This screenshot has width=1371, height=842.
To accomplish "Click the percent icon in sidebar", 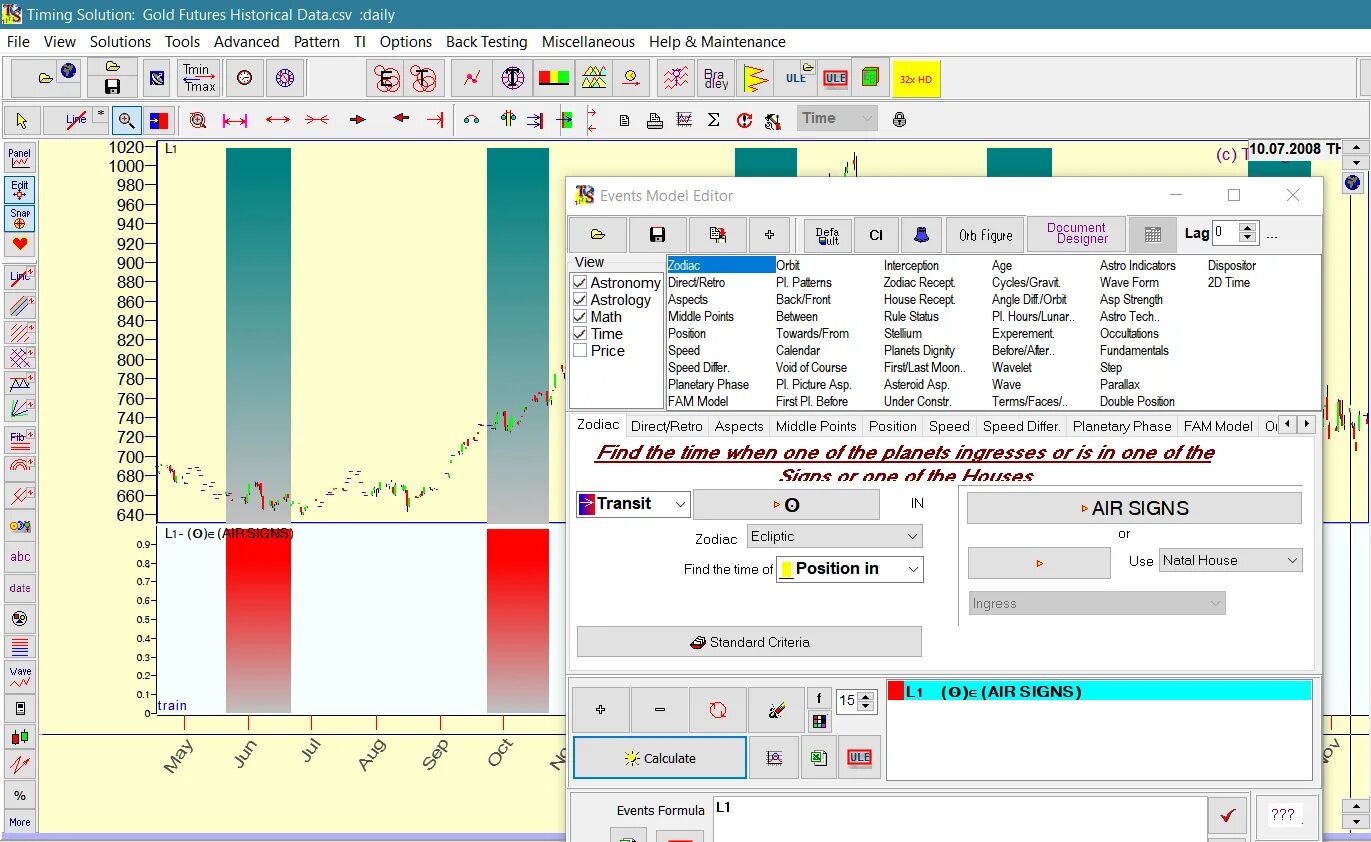I will coord(20,796).
